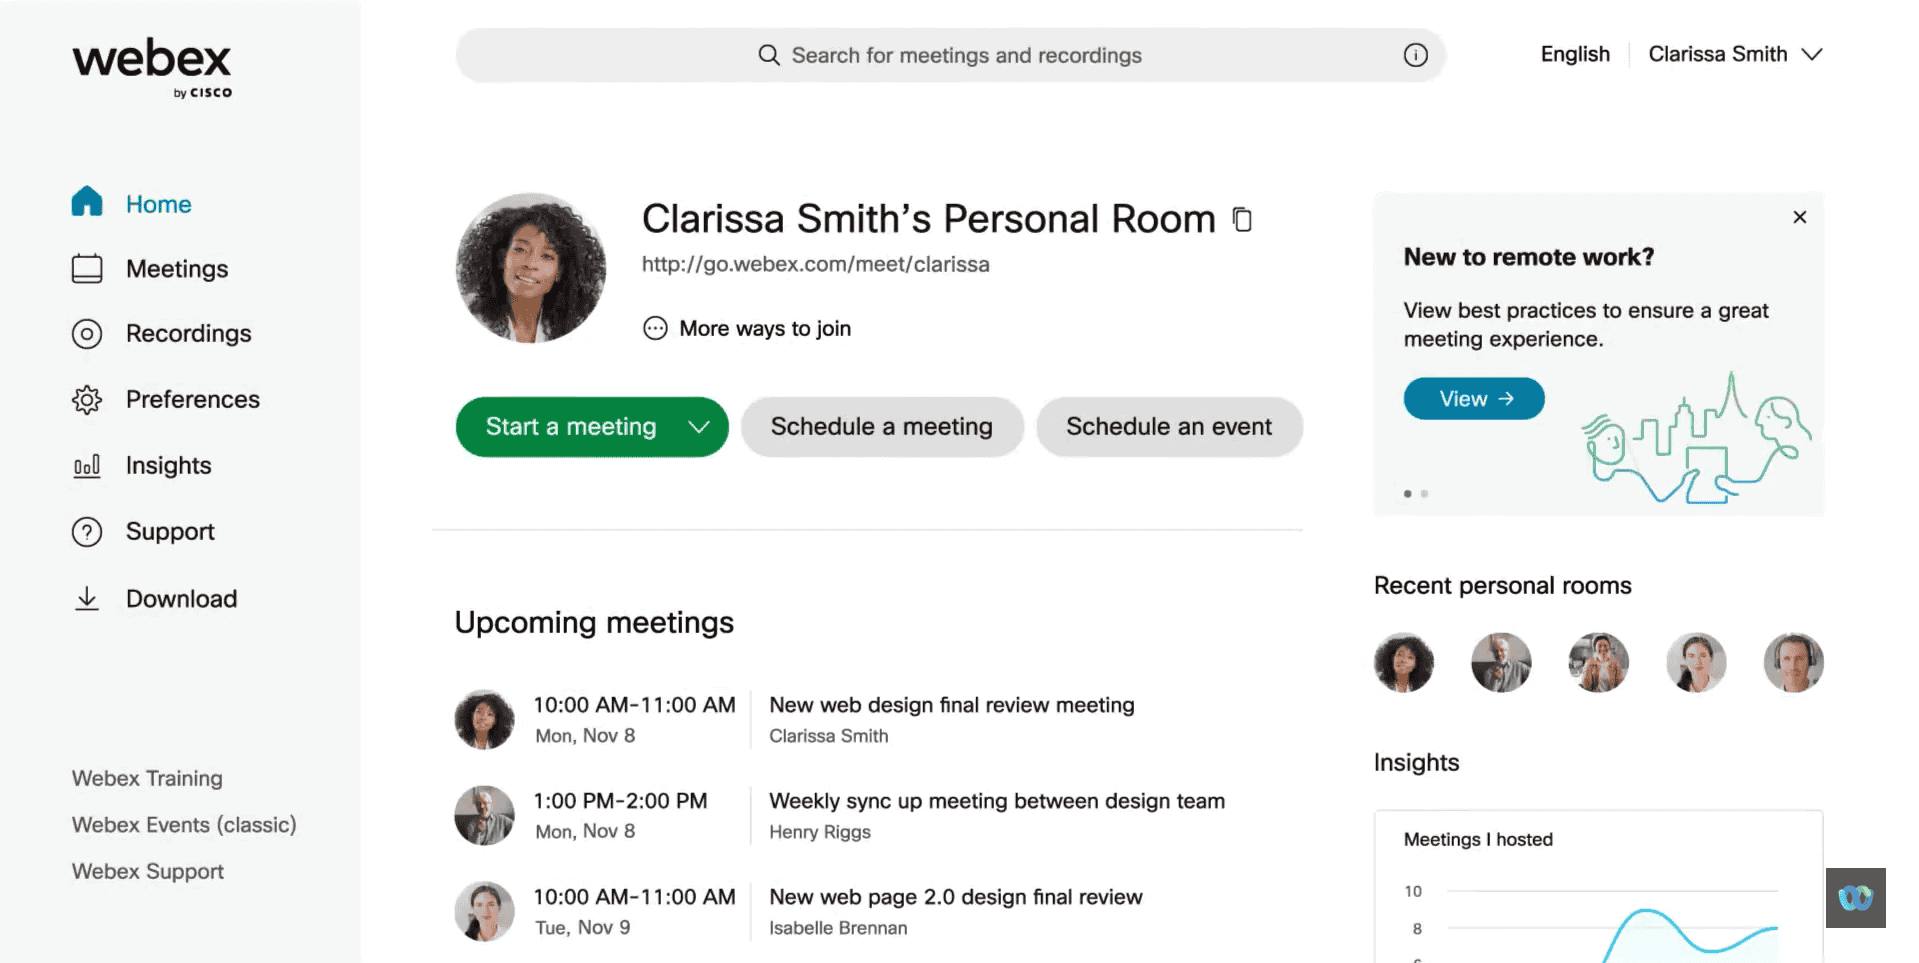Screen dimensions: 1919x963
Task: Open Weekly sync up meeting between design team
Action: [997, 801]
